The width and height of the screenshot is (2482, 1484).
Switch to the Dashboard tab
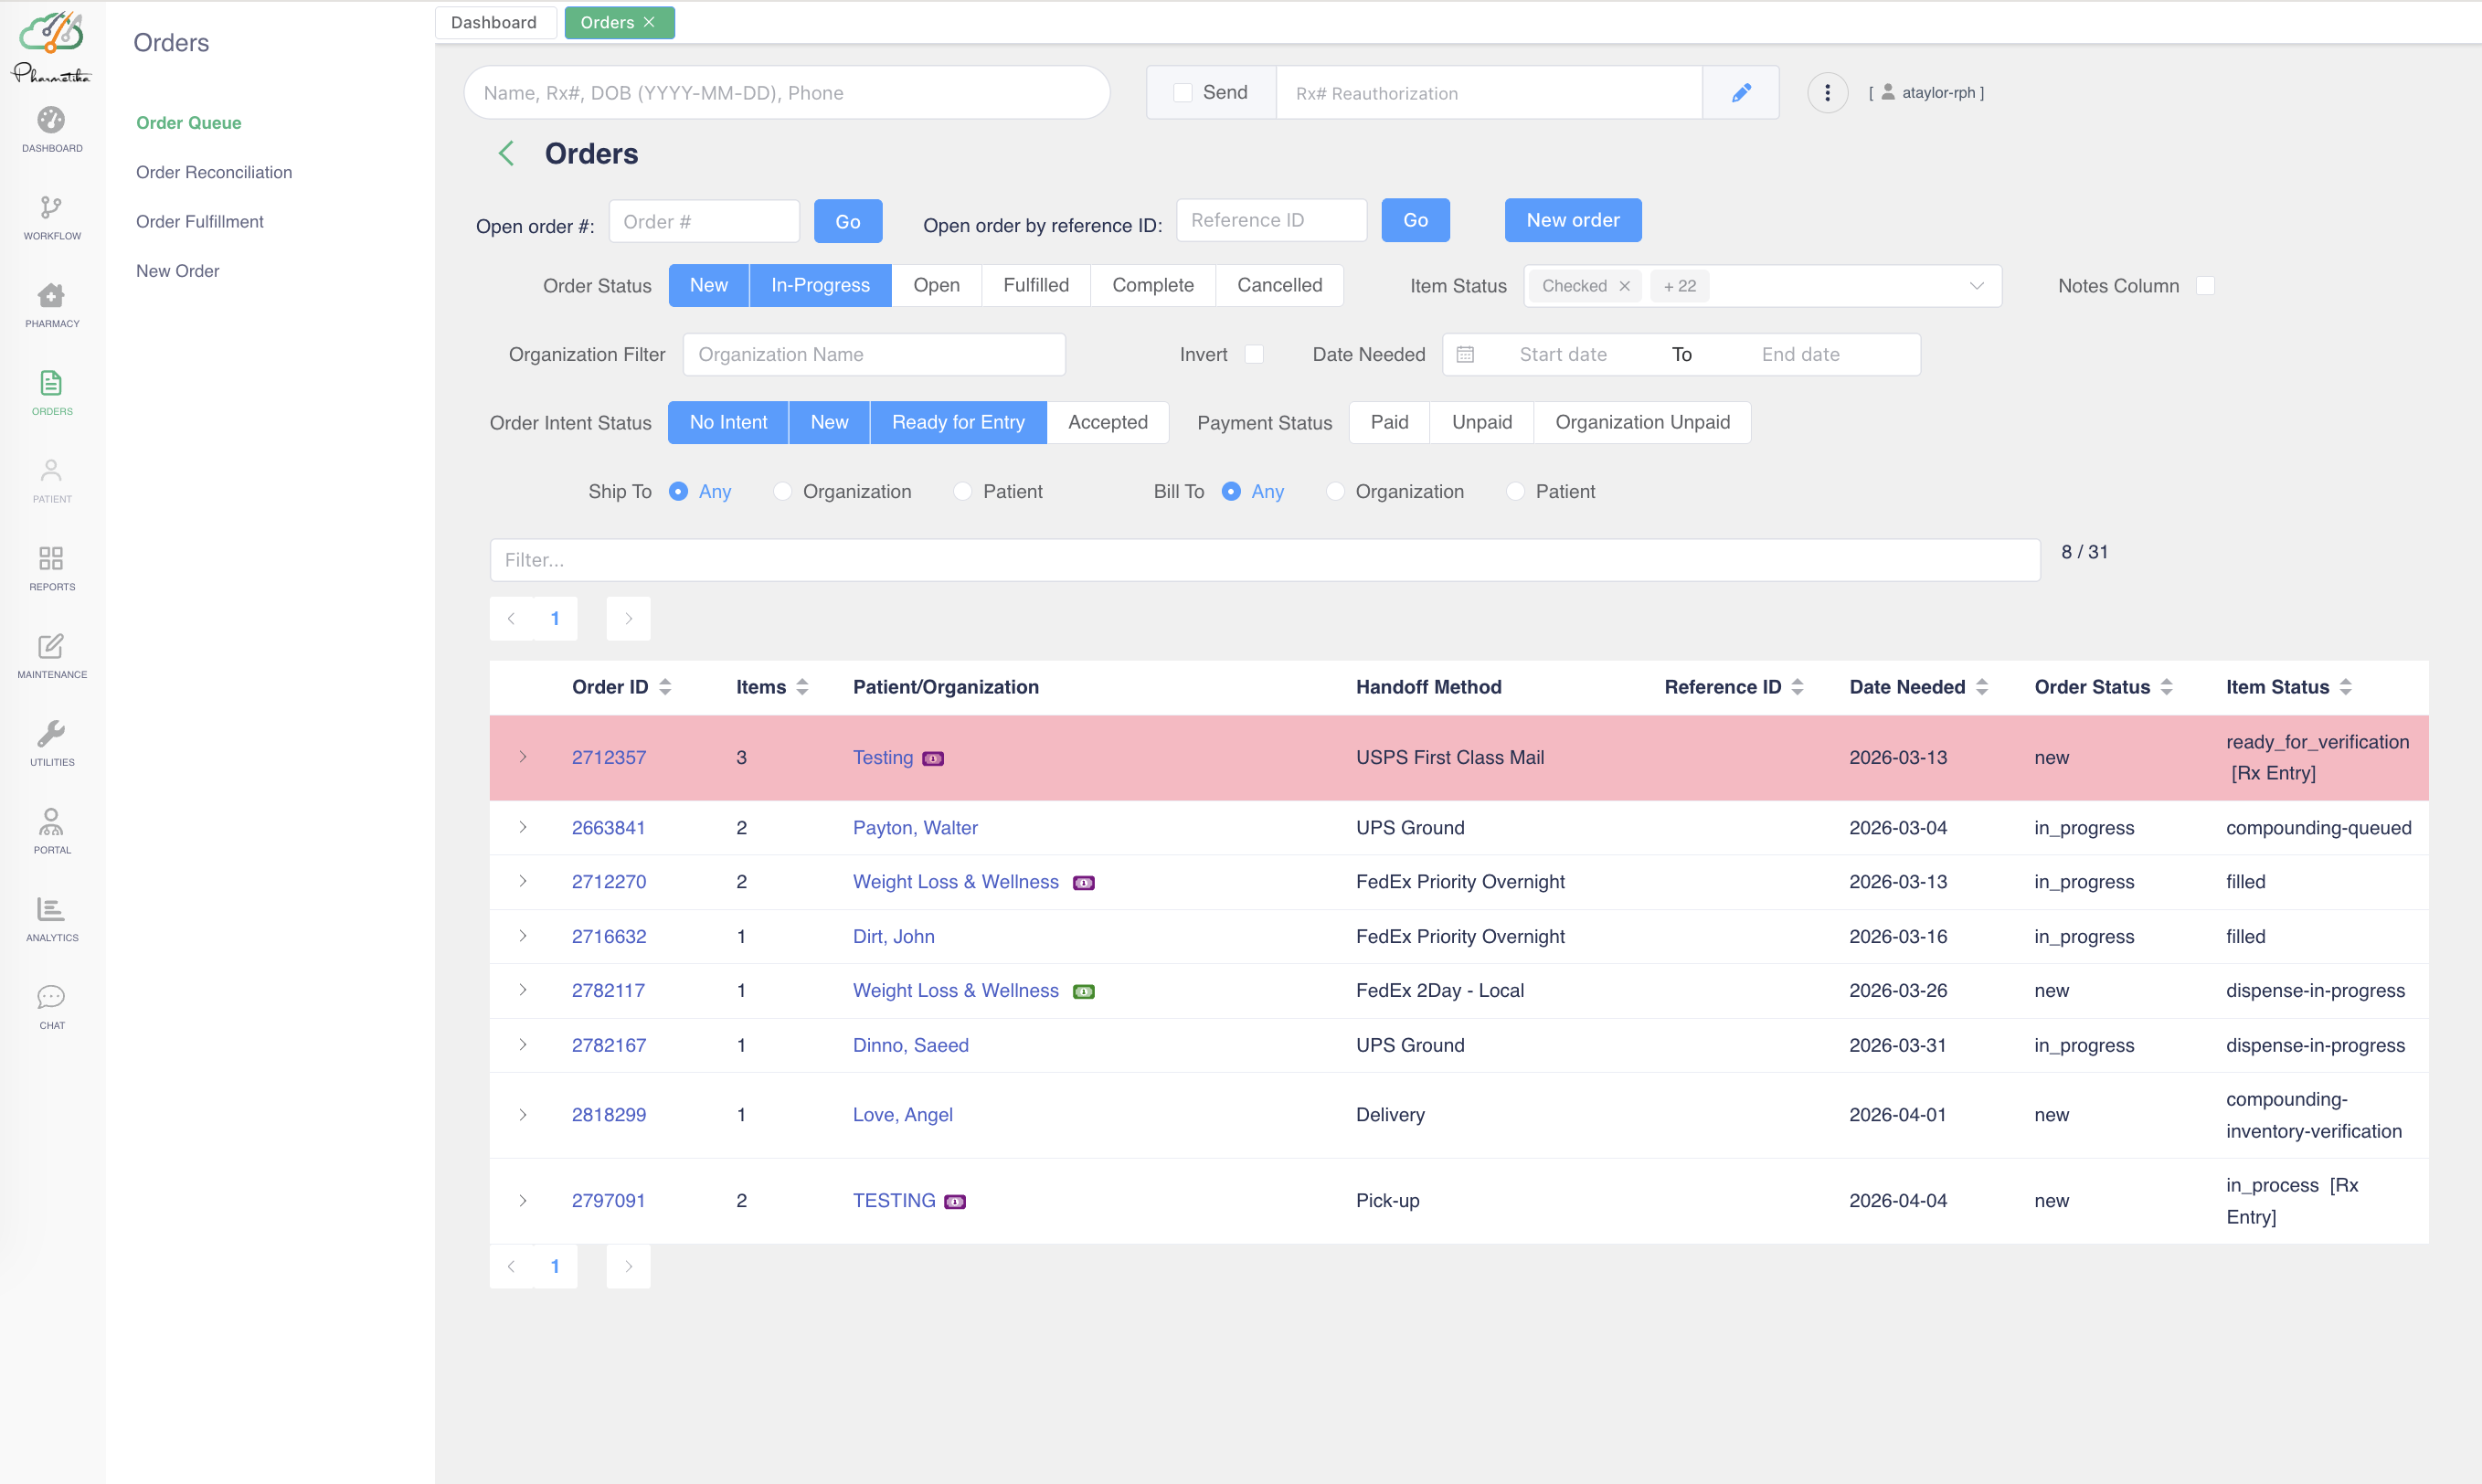(x=495, y=22)
